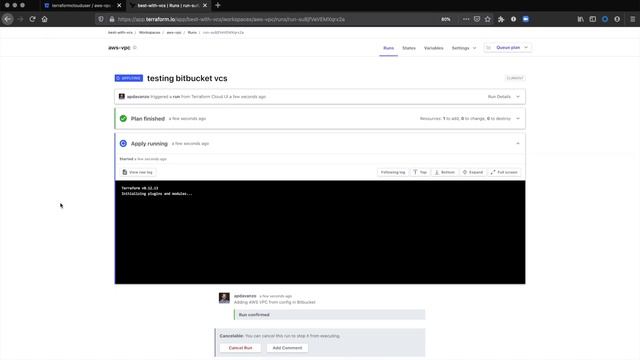This screenshot has width=640, height=360.
Task: Go back with the browser back arrow
Action: 8,19
